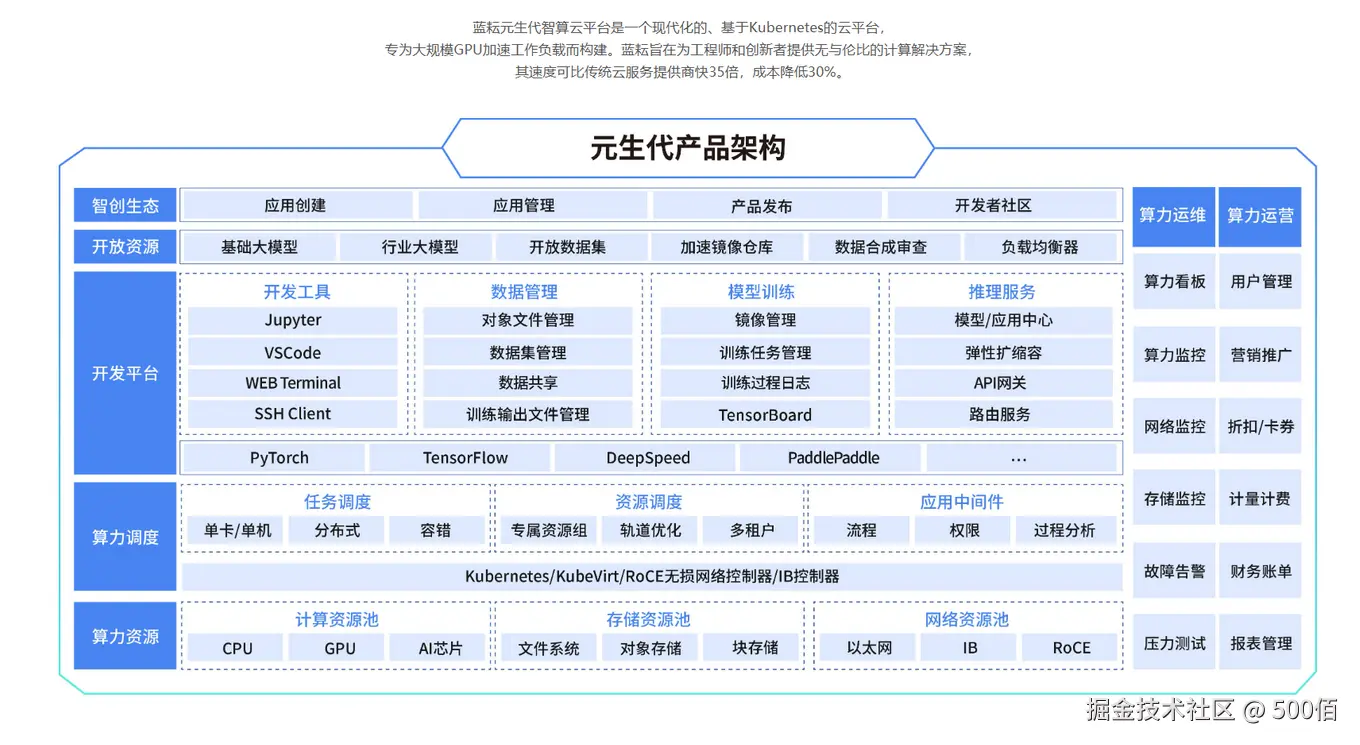Image resolution: width=1360 pixels, height=745 pixels.
Task: Select the 营销推广 box
Action: pyautogui.click(x=1260, y=354)
